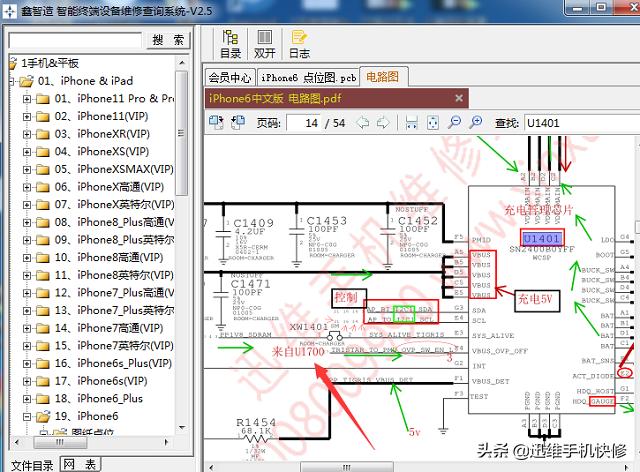
Task: Click the 目录 directory toolbar icon
Action: 230,45
